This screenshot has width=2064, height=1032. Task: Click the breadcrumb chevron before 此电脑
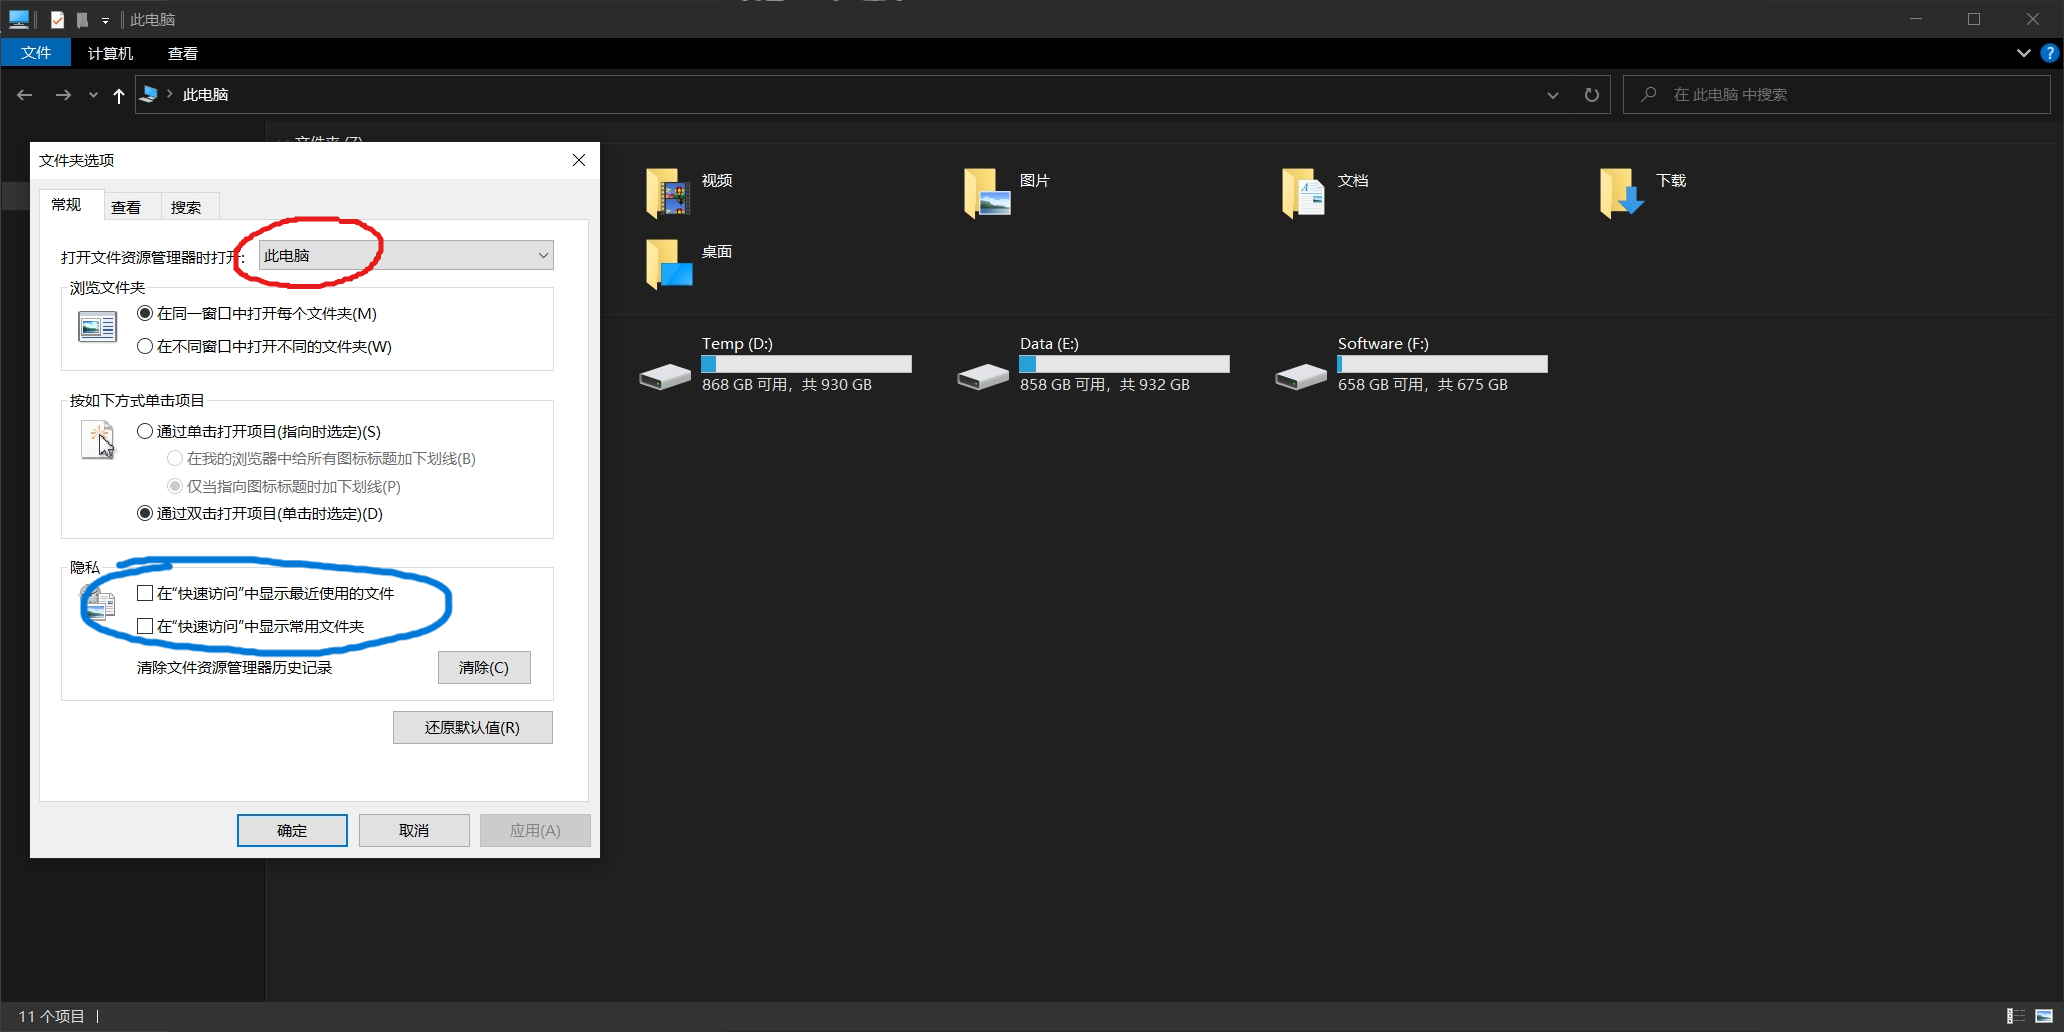pos(170,94)
